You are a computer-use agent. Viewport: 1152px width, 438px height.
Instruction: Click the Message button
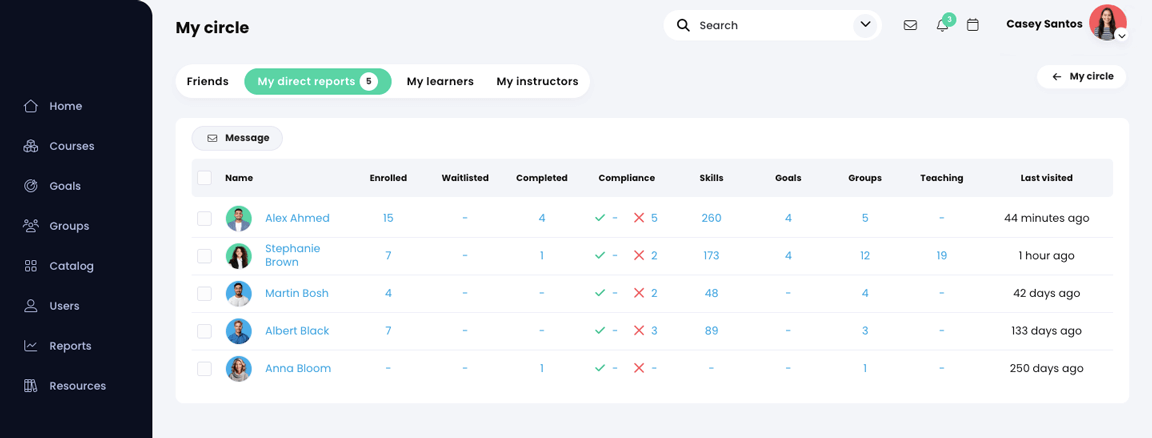237,138
